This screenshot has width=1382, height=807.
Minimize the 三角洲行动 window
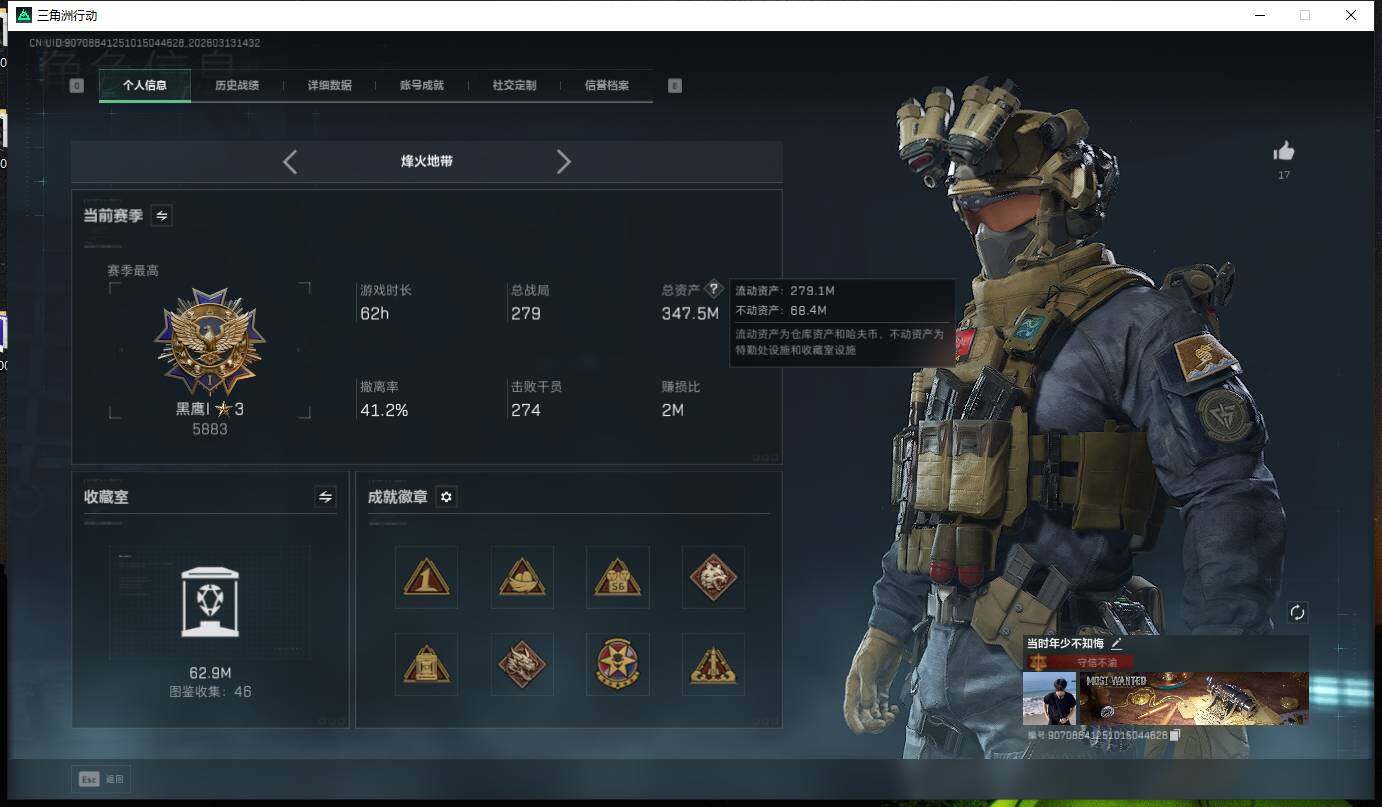[1260, 15]
